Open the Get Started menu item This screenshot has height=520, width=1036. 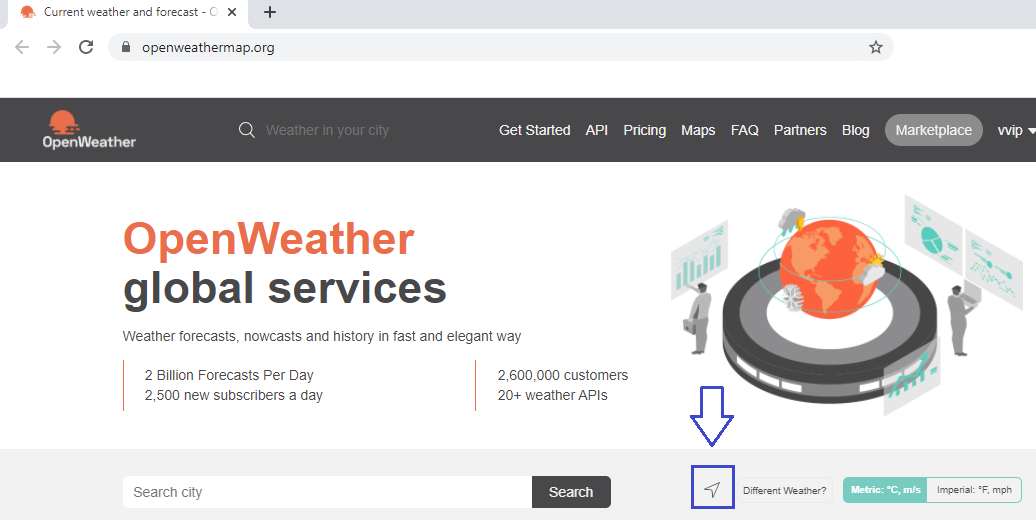[x=535, y=130]
